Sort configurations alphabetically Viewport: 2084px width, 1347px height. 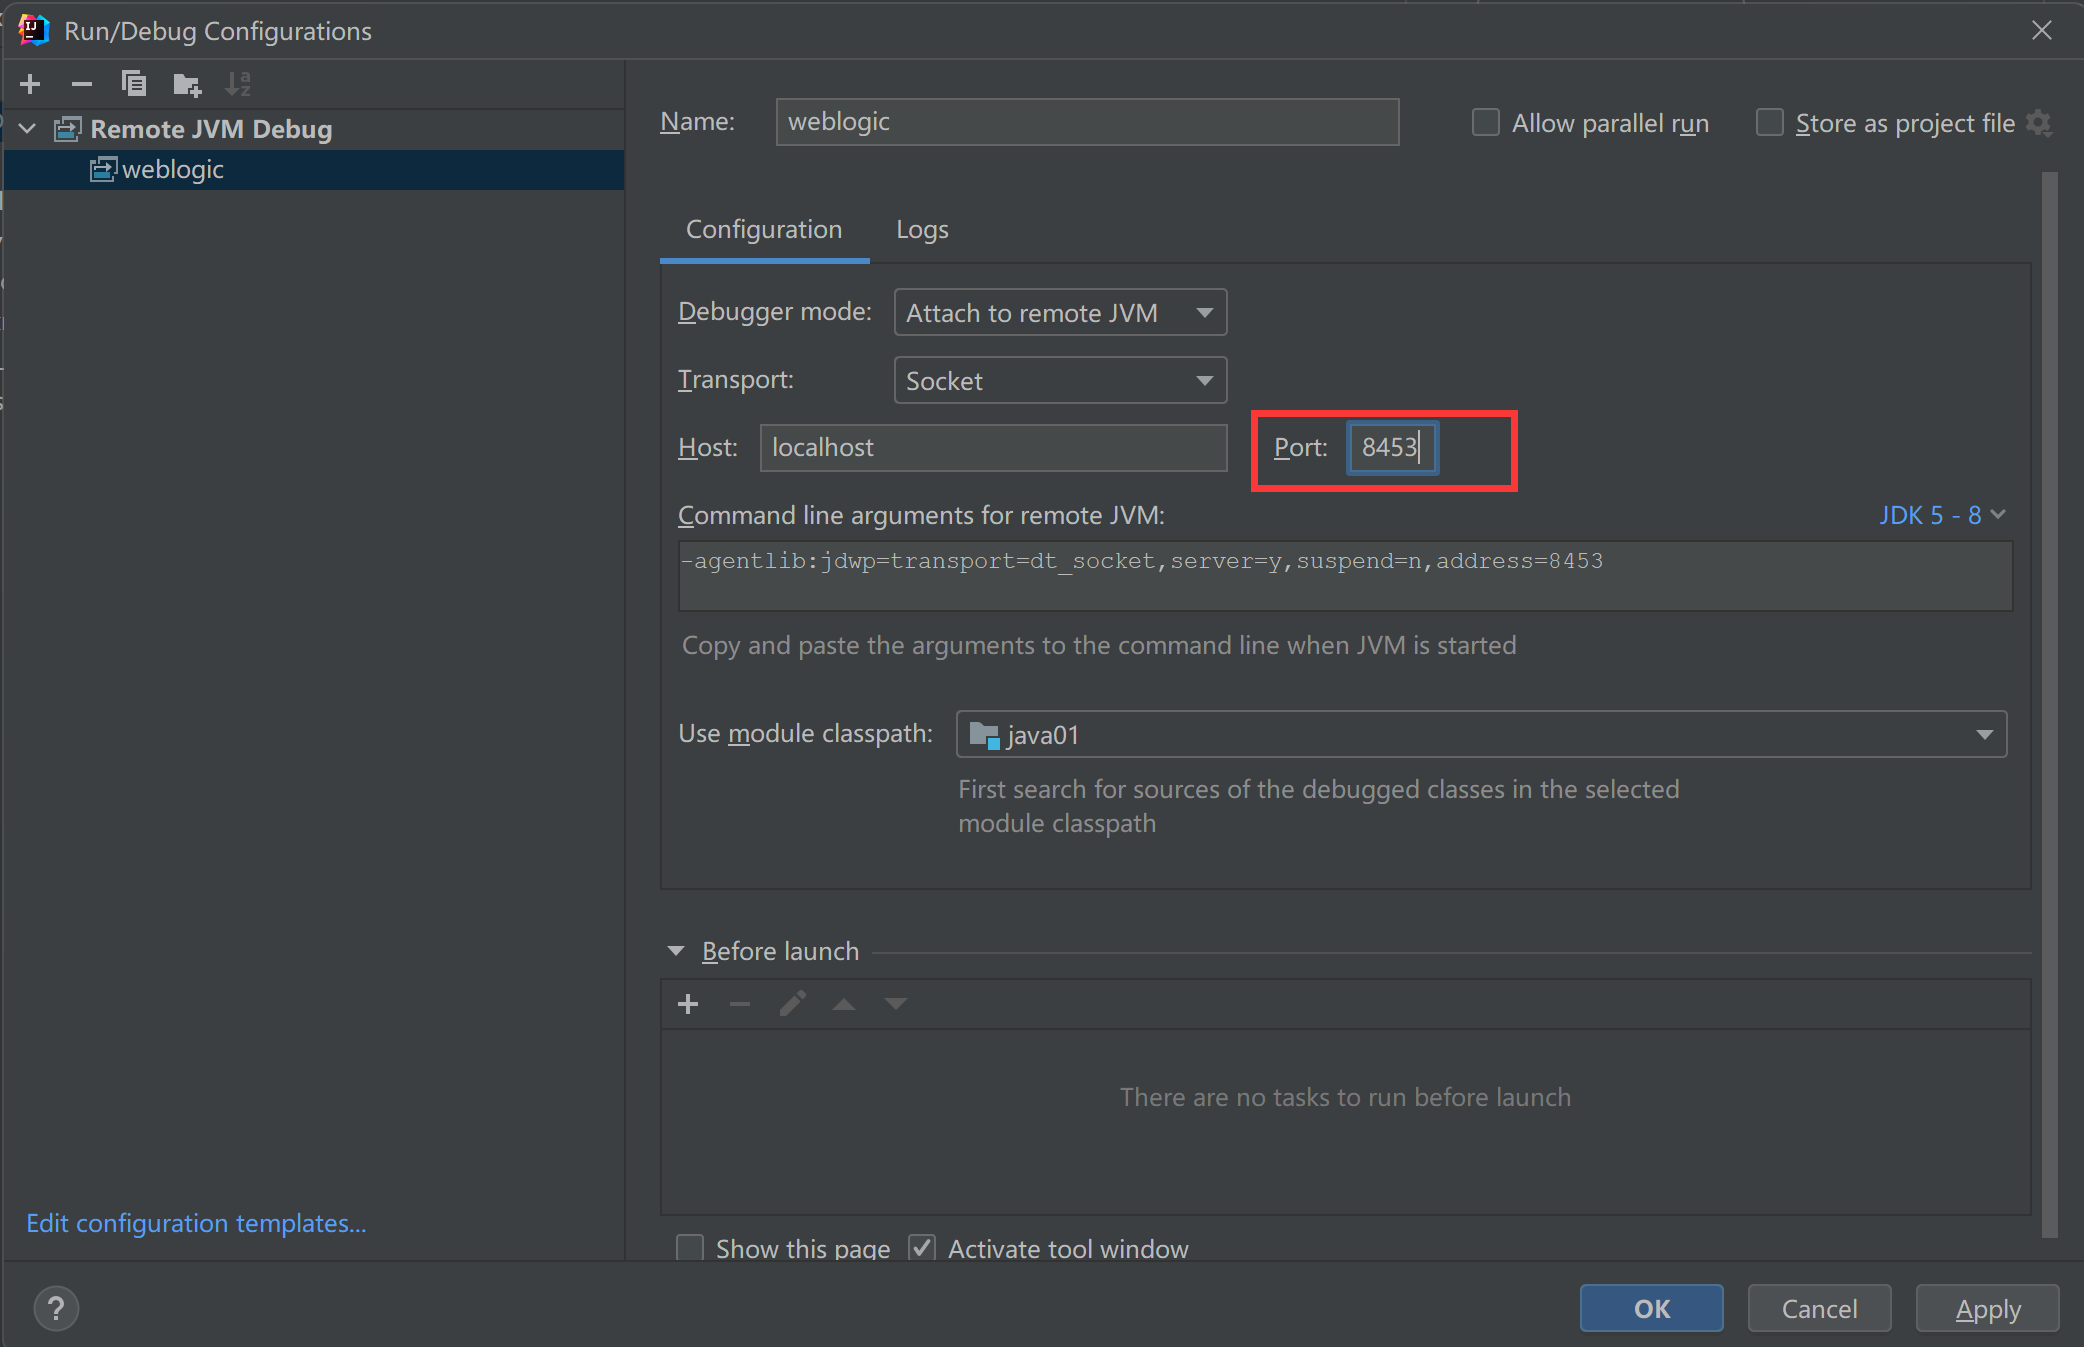238,84
